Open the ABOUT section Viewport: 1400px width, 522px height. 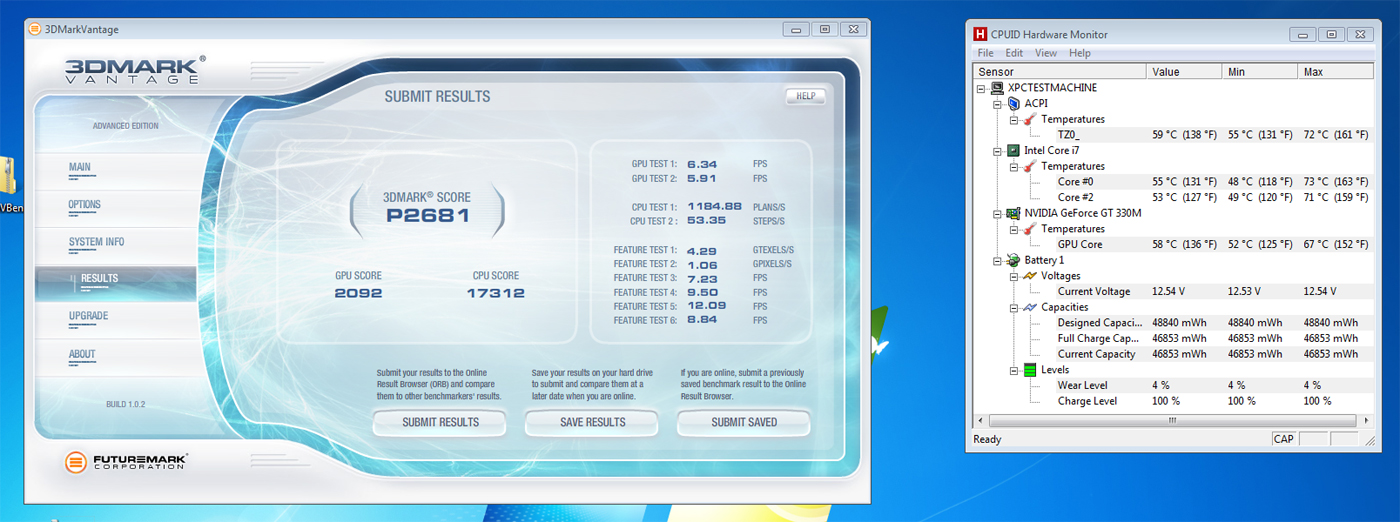click(x=114, y=356)
